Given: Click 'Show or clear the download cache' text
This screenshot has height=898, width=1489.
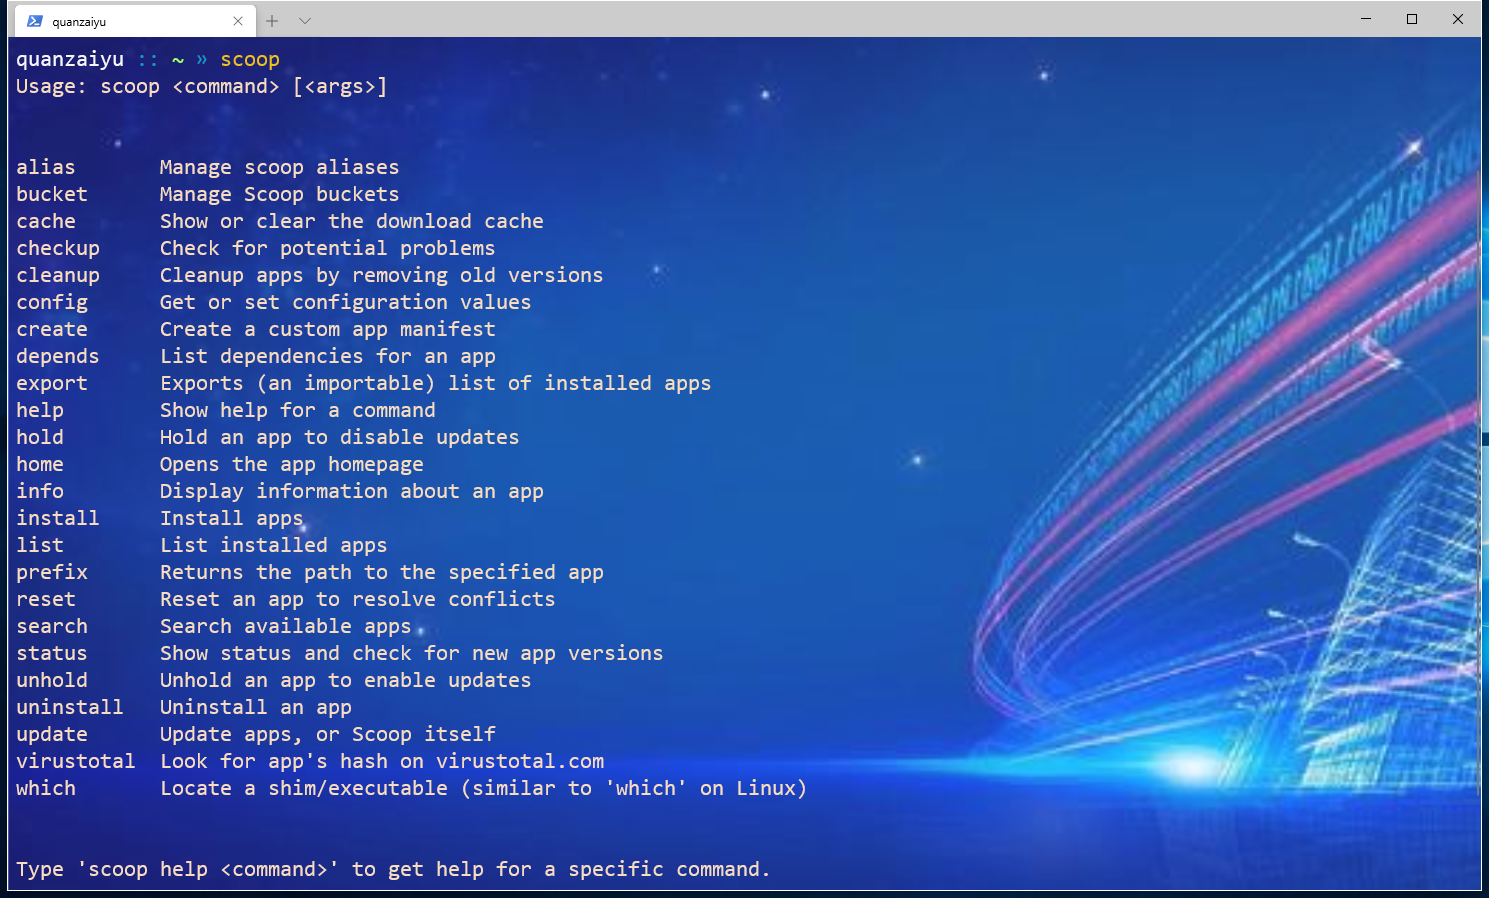Looking at the screenshot, I should coord(352,221).
